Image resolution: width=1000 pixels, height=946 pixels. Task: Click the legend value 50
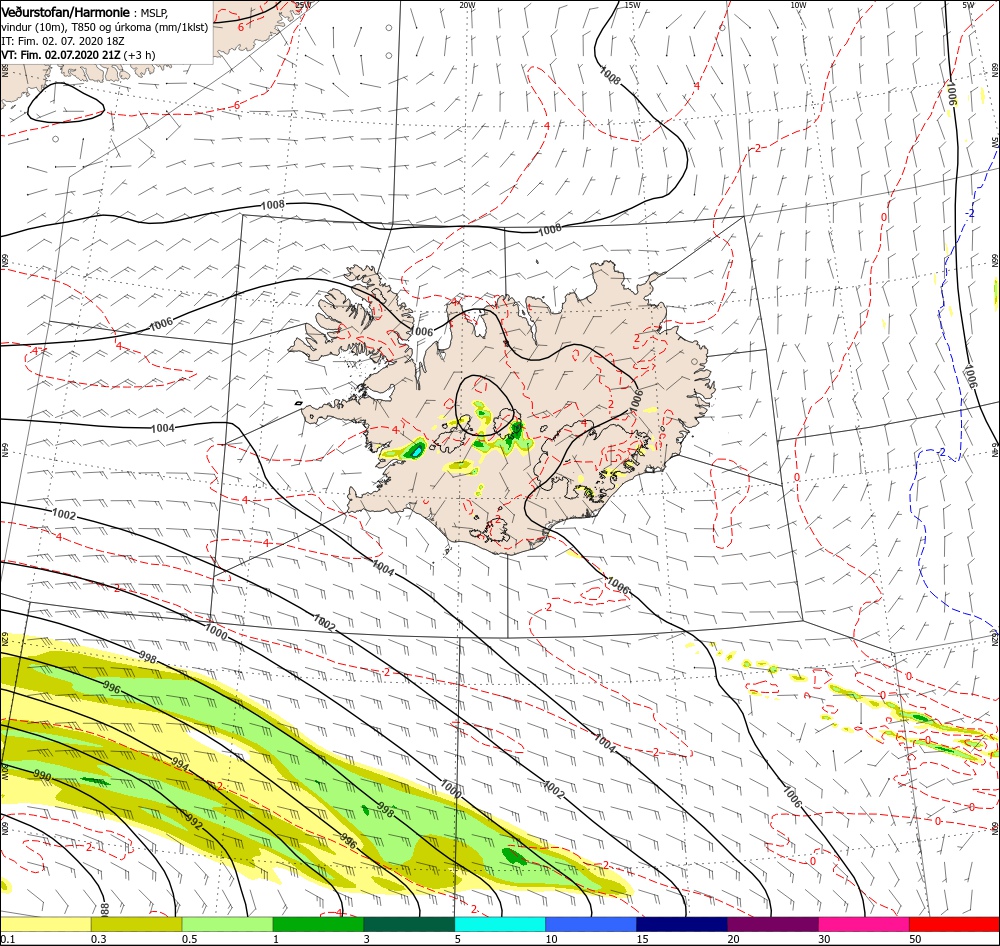tap(915, 939)
